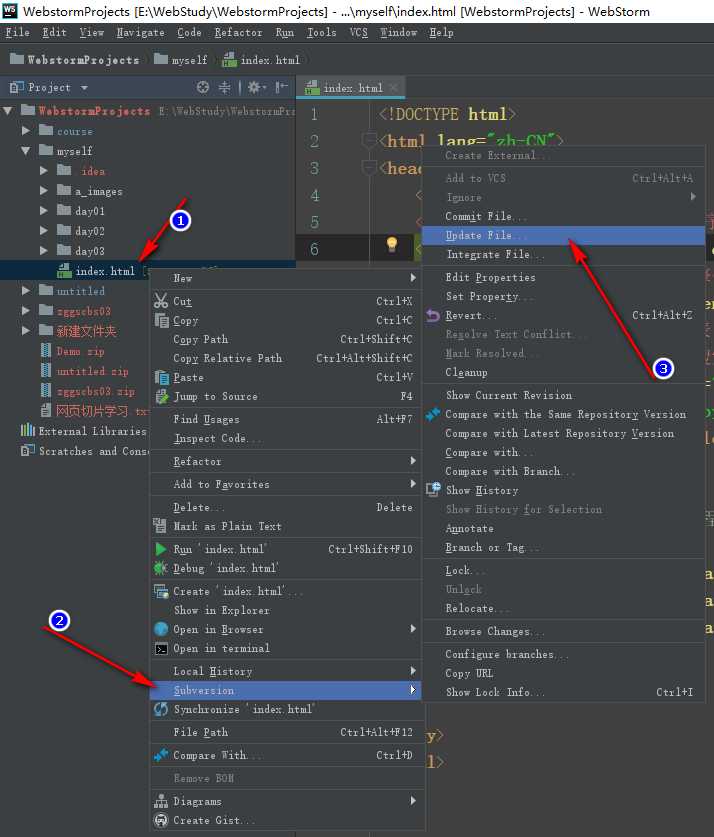
Task: Select Browse Changes entry
Action: click(x=564, y=631)
